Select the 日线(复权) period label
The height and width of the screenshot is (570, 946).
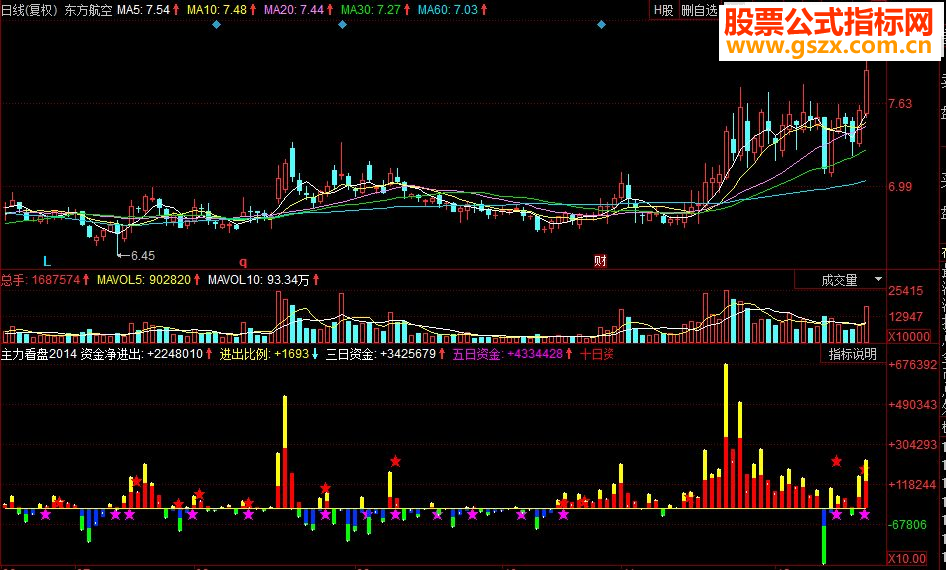(x=30, y=10)
